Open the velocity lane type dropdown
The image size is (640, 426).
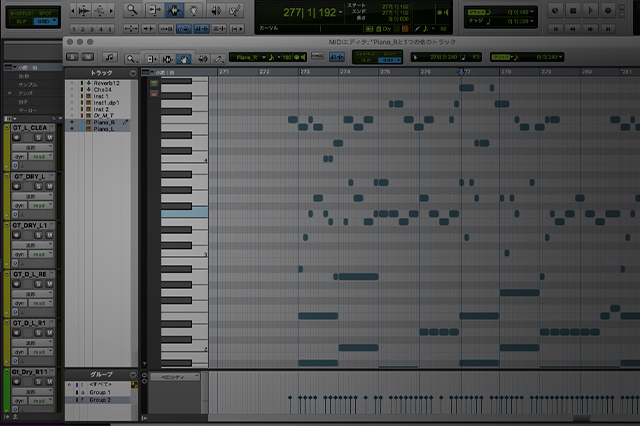(175, 377)
